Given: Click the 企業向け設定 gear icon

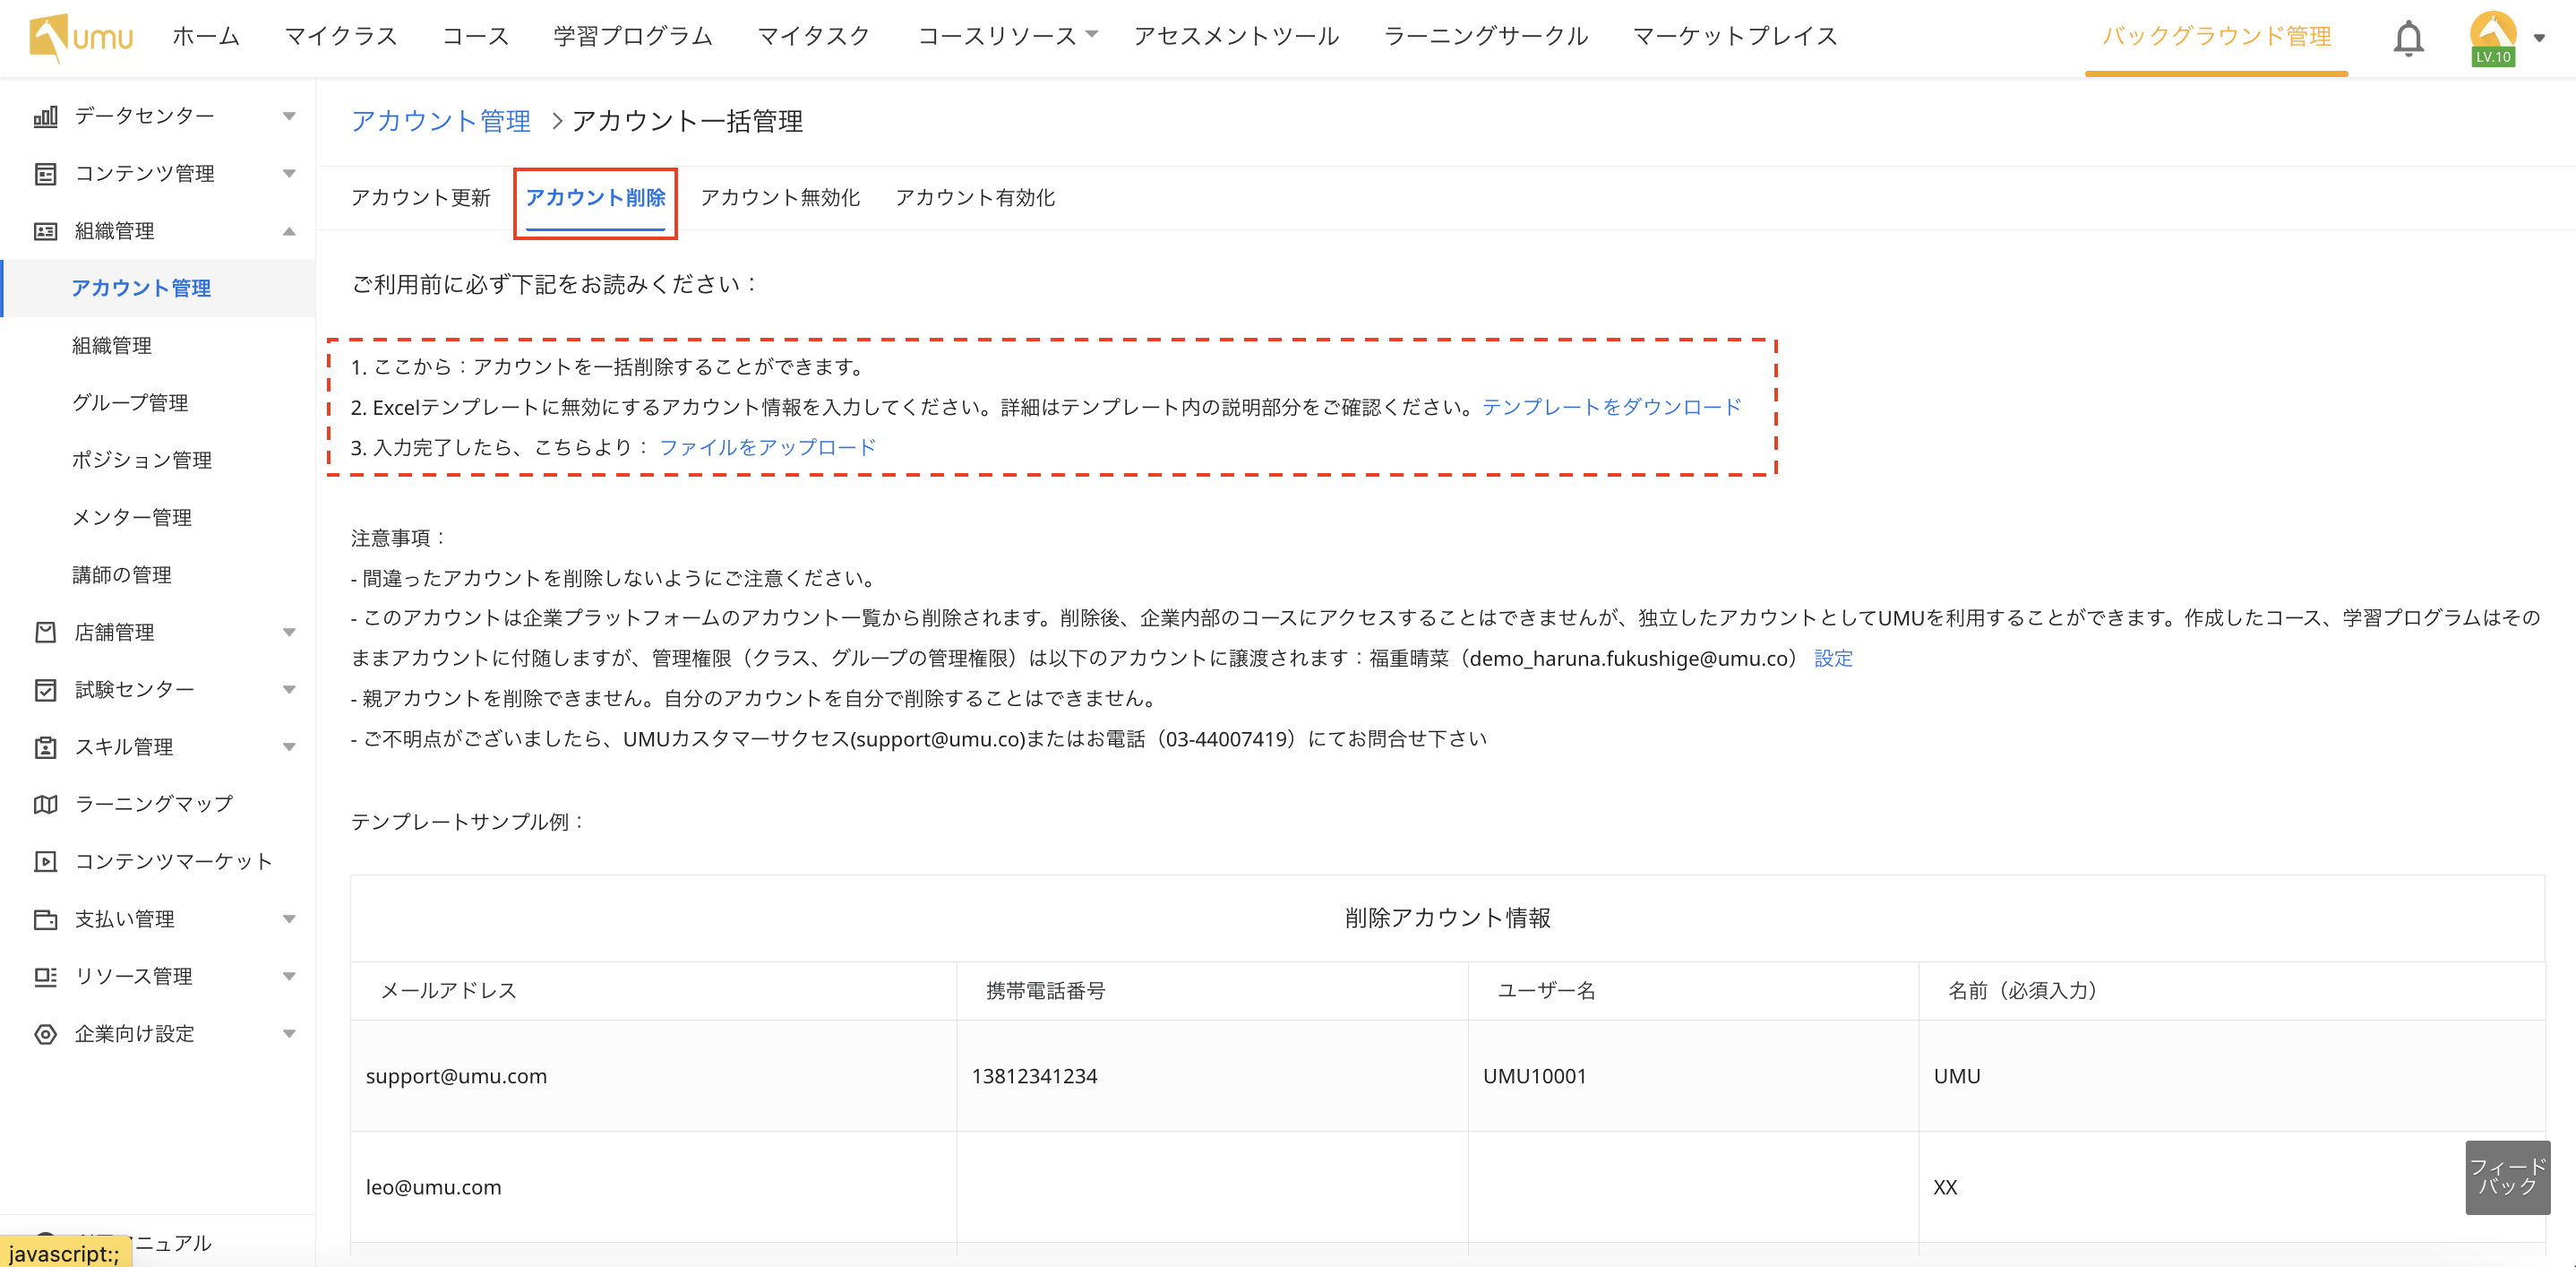Looking at the screenshot, I should pos(45,1034).
